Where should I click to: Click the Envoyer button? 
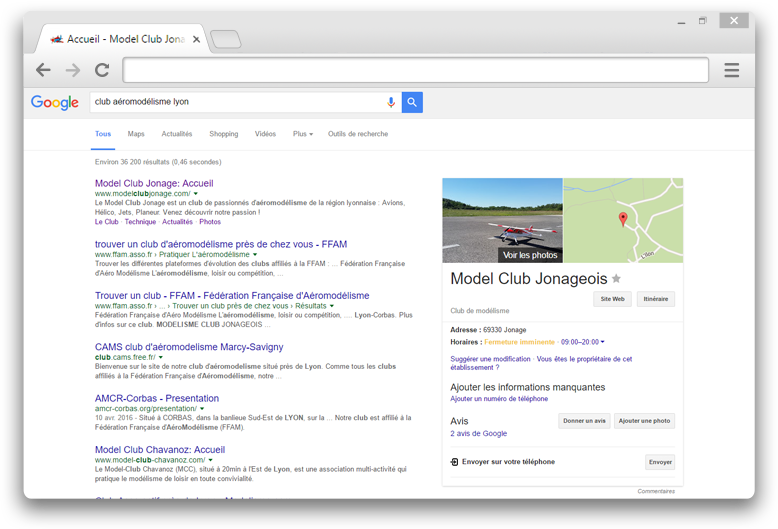[660, 462]
